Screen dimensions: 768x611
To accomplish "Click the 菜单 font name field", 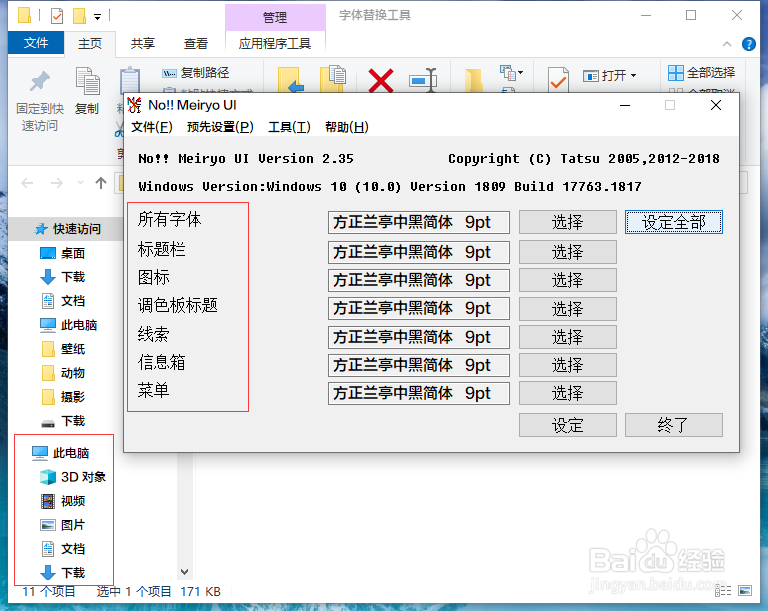I will (x=419, y=393).
